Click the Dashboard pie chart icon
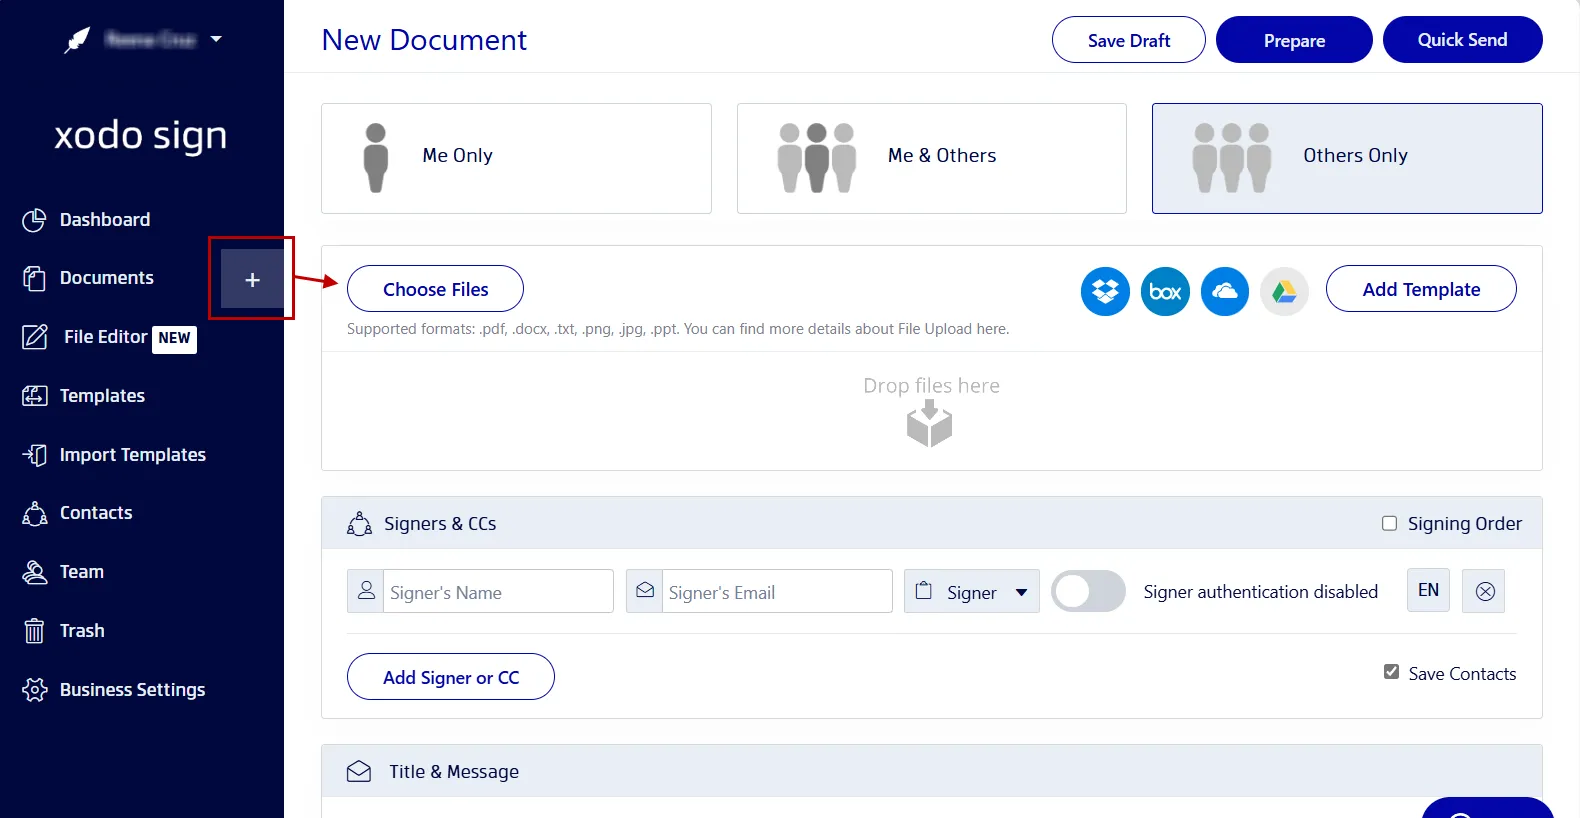The width and height of the screenshot is (1580, 818). tap(35, 220)
